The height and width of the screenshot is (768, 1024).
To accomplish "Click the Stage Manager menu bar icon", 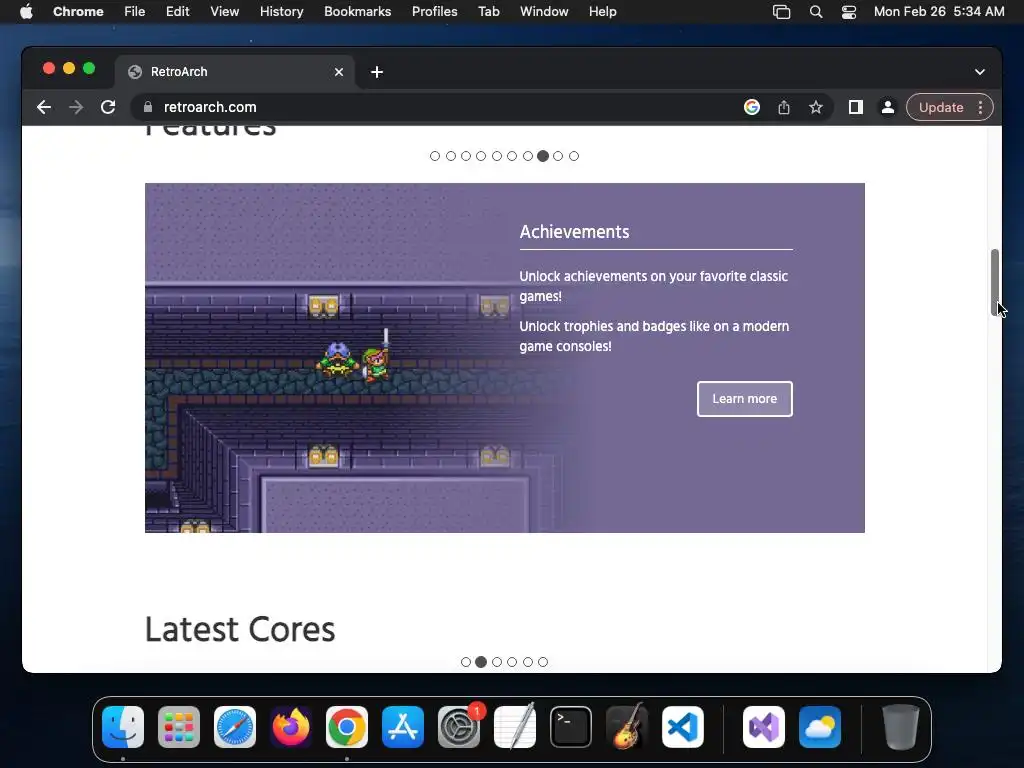I will (x=781, y=12).
